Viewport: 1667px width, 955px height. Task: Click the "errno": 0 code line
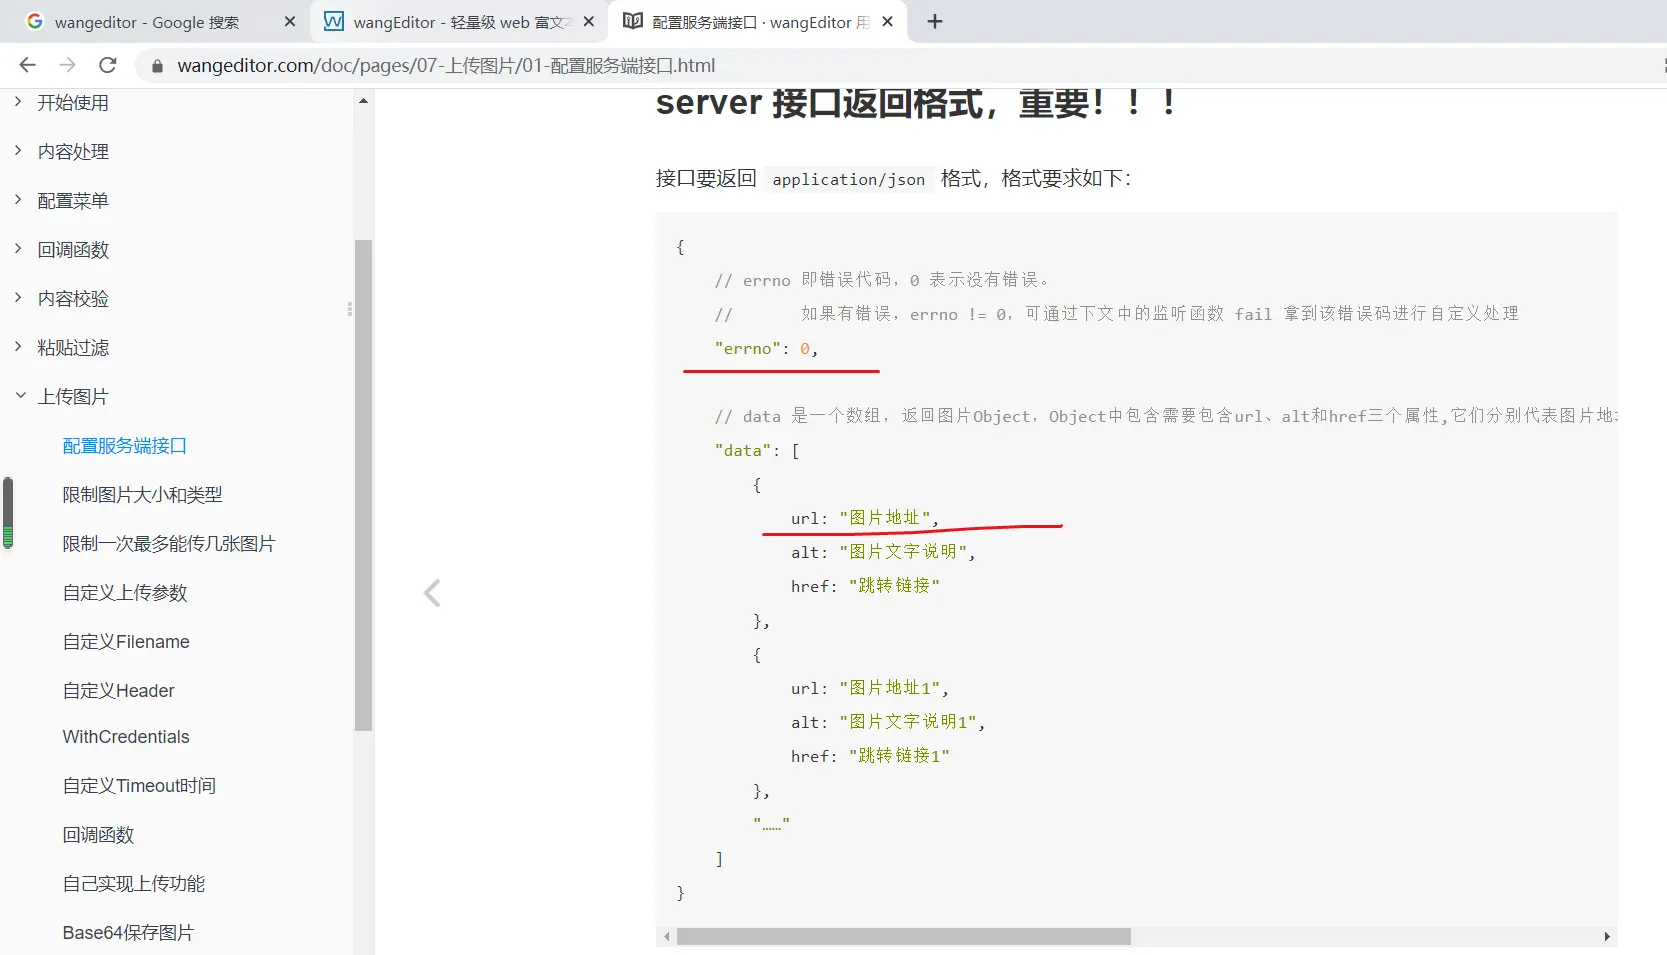(766, 349)
